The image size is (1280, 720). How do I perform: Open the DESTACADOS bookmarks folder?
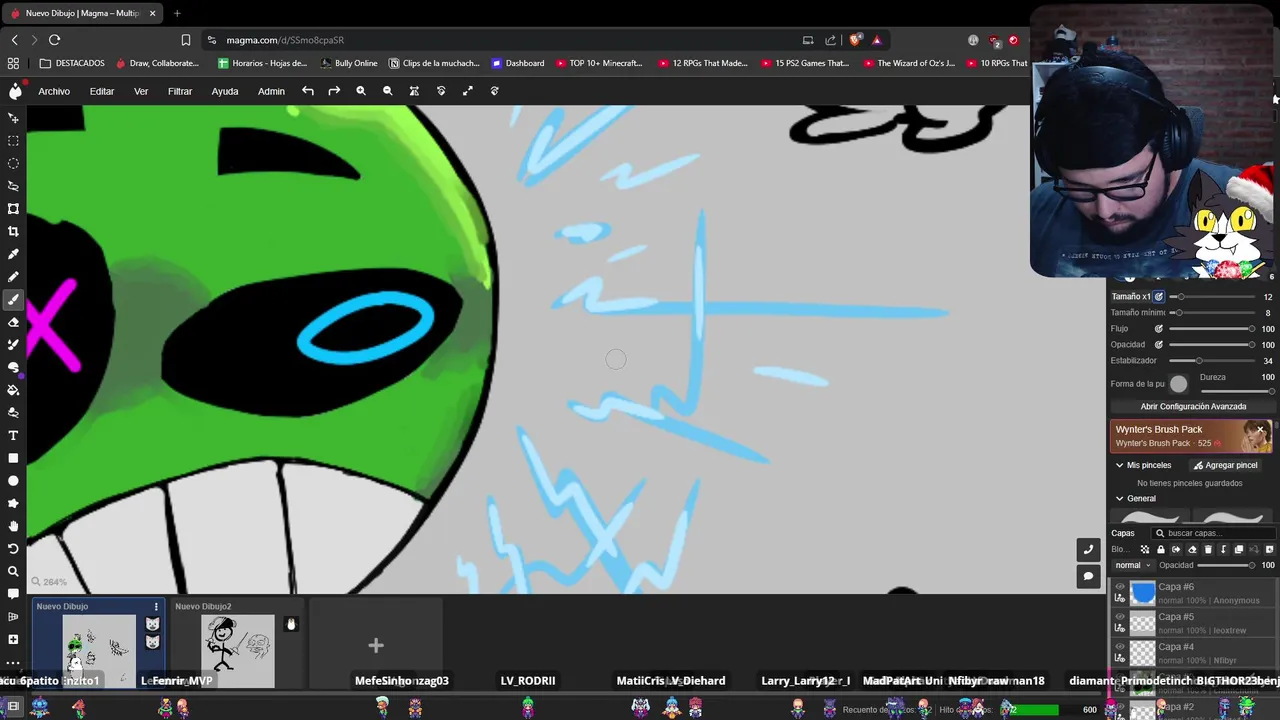click(72, 63)
